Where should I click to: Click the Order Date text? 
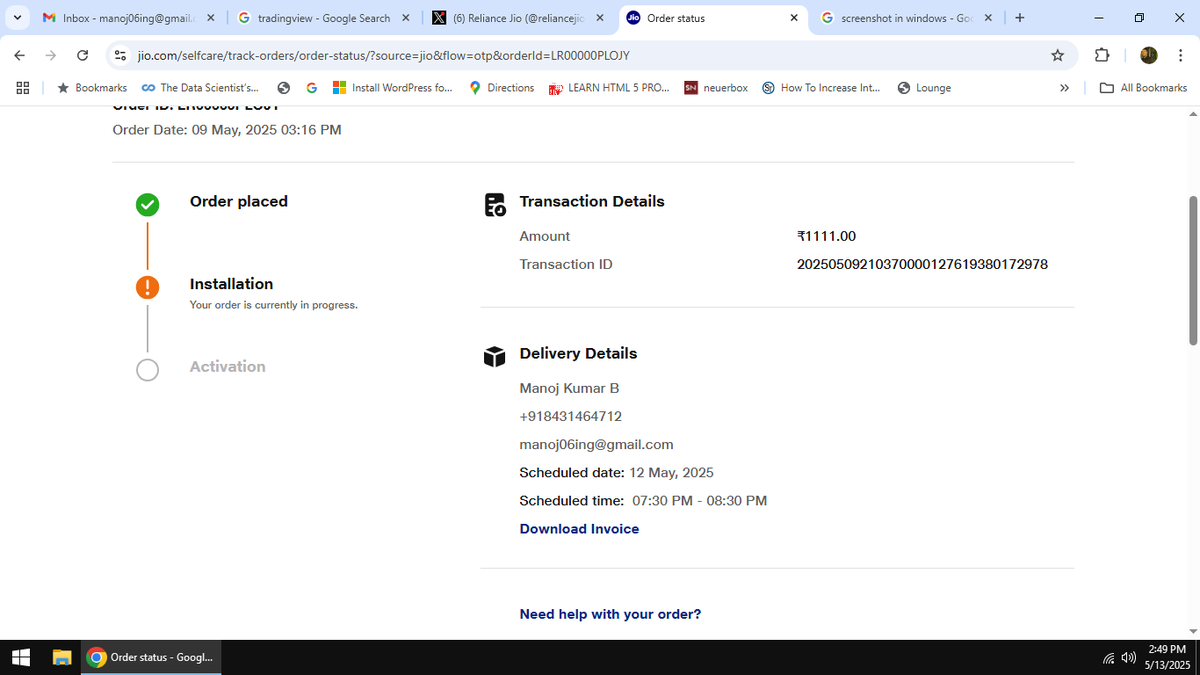coord(227,129)
